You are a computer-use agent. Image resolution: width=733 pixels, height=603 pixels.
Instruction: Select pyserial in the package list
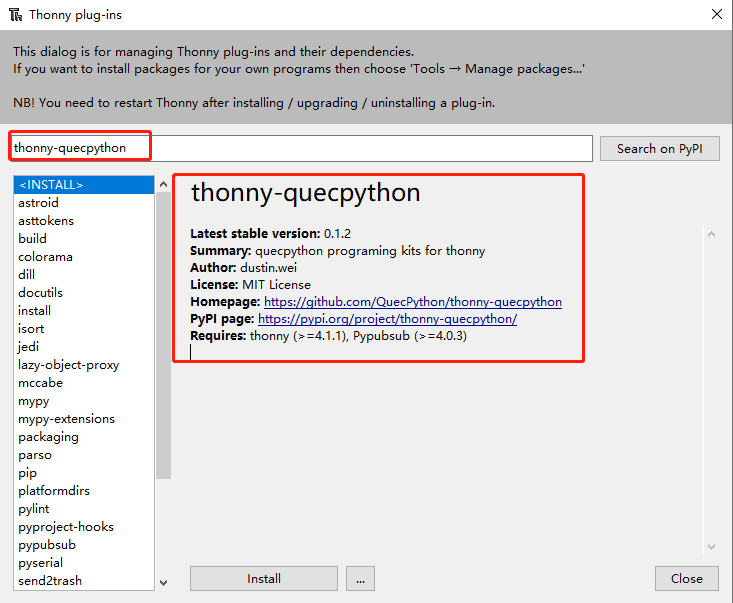tap(84, 563)
